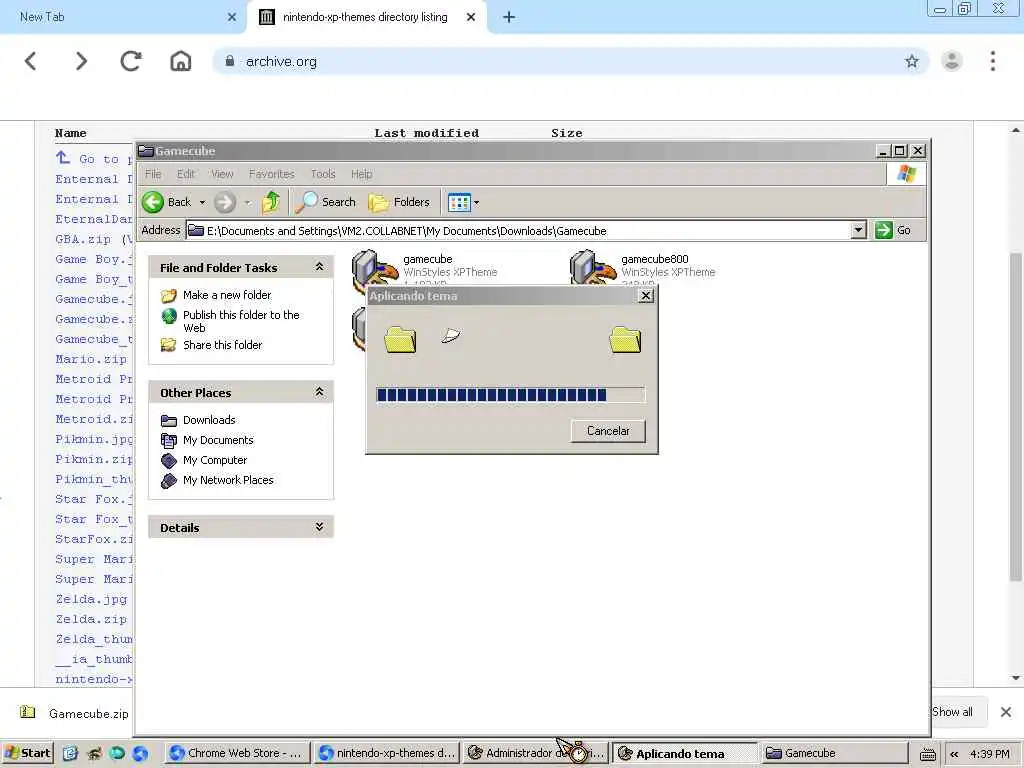Collapse the File and Folder Tasks panel
Image resolution: width=1024 pixels, height=768 pixels.
coord(319,266)
